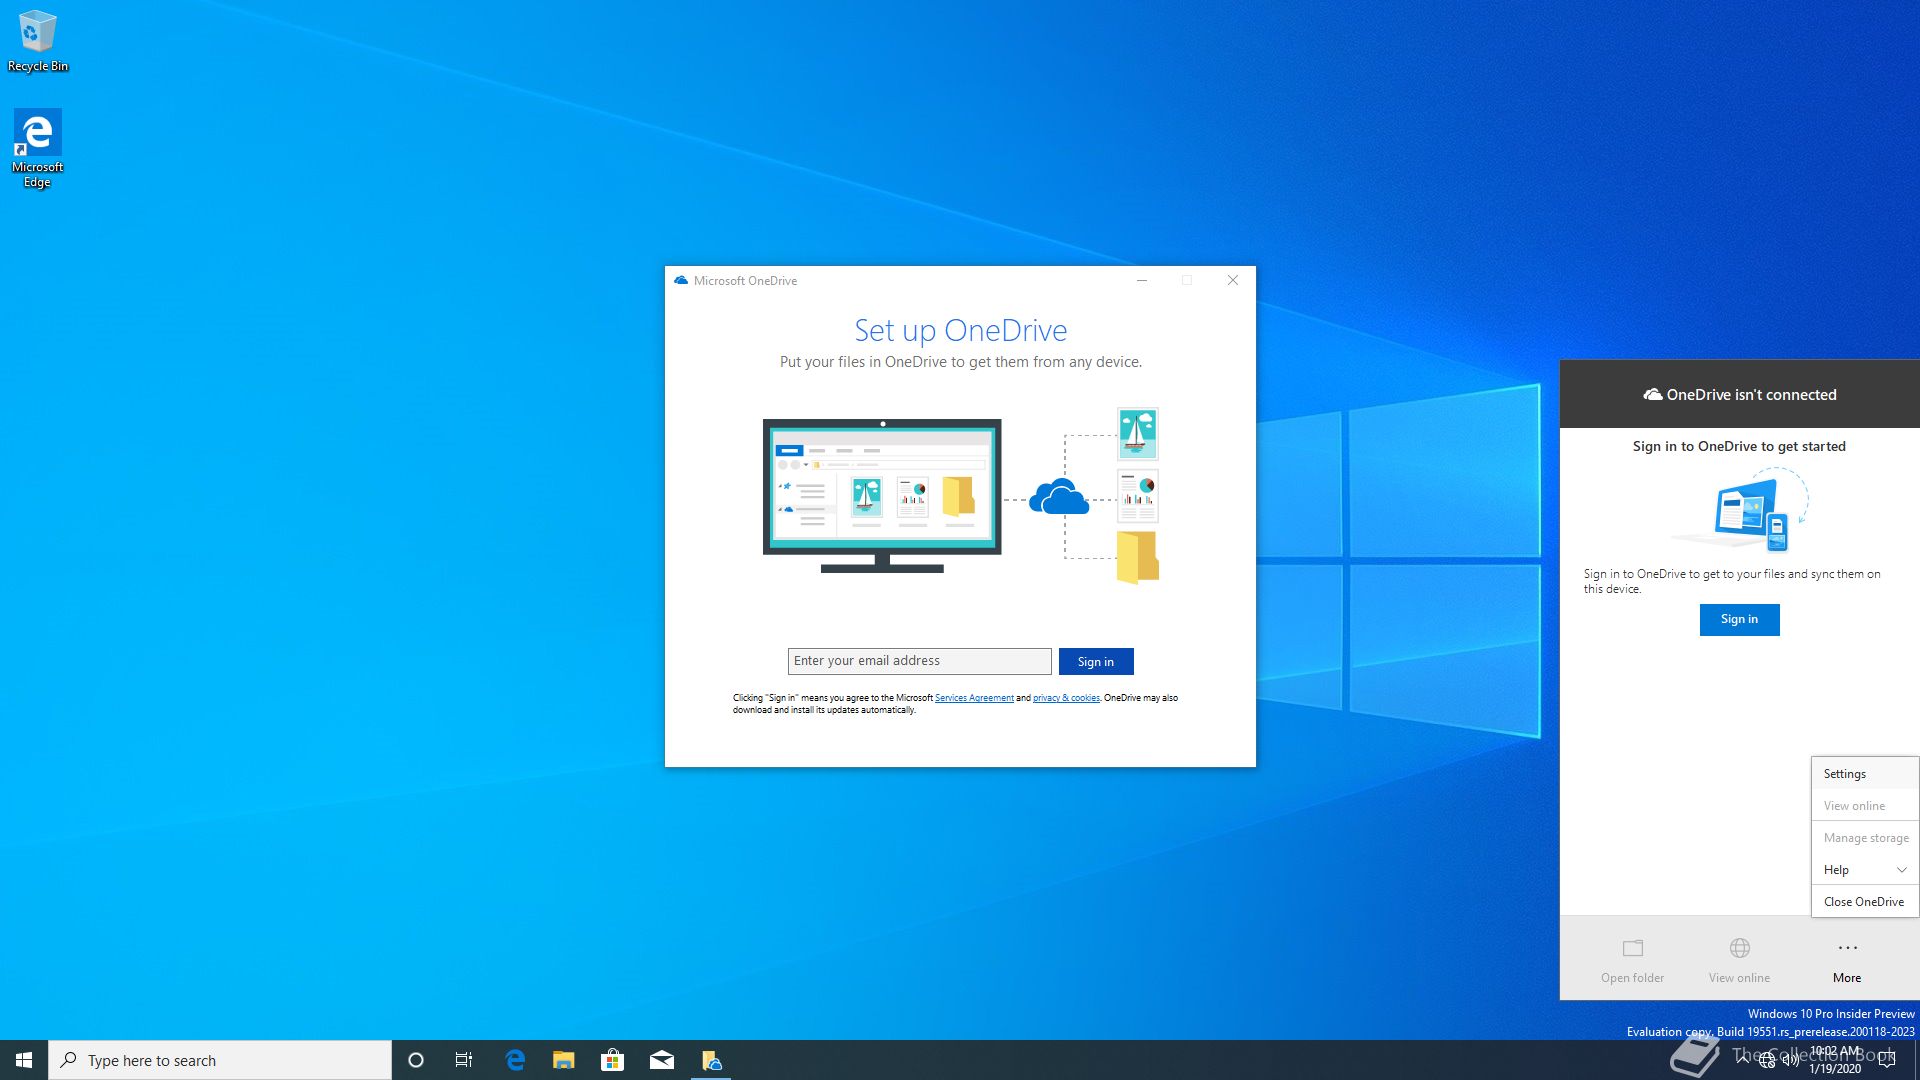
Task: Click Sign in in the OneDrive flyout panel
Action: pos(1739,619)
